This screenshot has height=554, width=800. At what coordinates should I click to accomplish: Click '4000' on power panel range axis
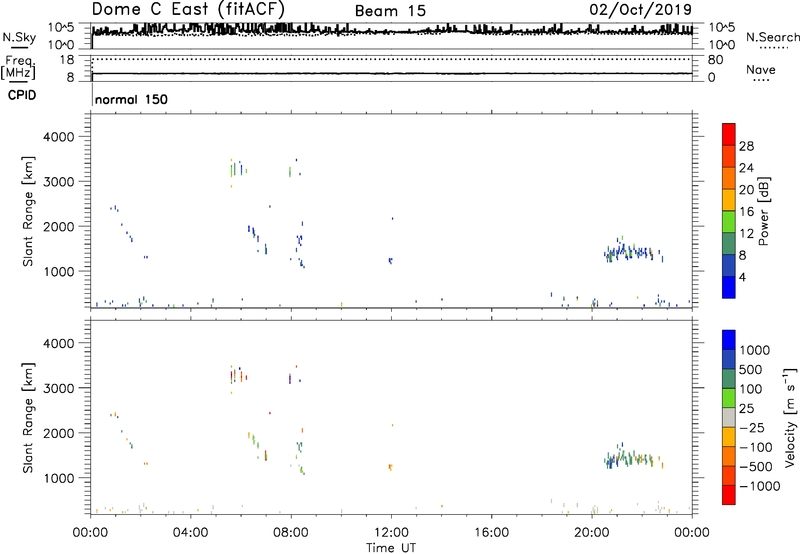[x=59, y=137]
